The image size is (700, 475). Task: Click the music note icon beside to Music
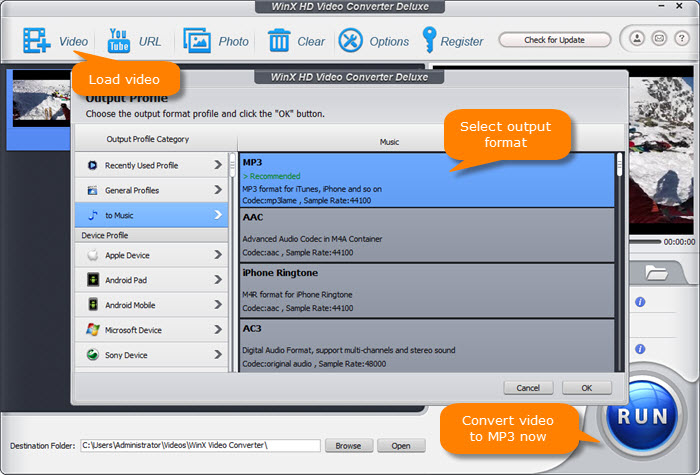[93, 215]
